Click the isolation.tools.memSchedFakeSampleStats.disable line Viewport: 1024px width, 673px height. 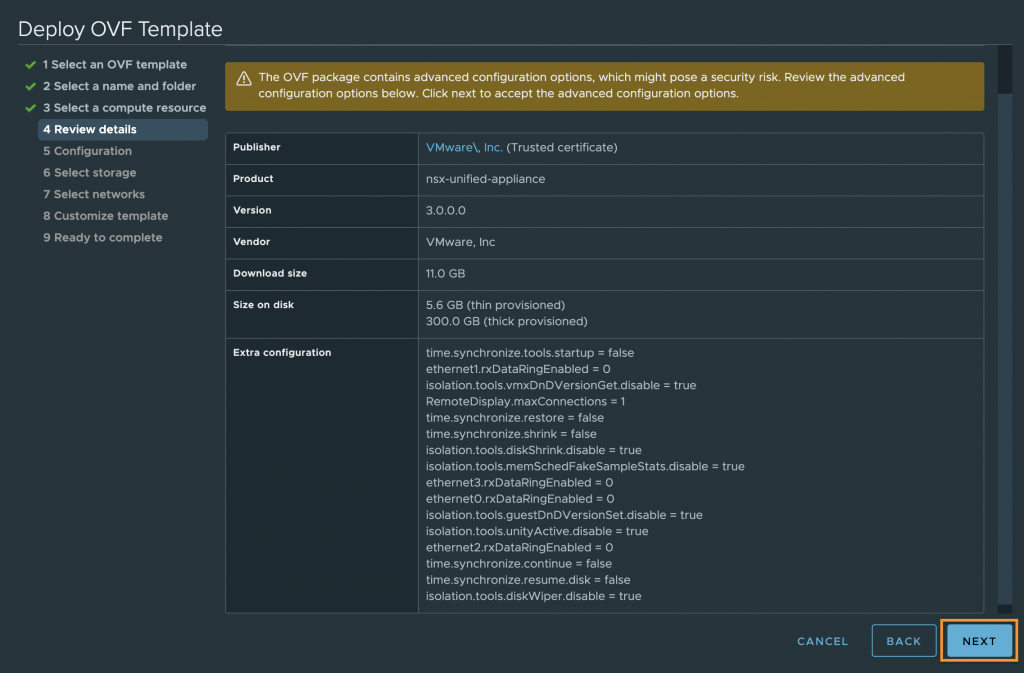click(585, 467)
